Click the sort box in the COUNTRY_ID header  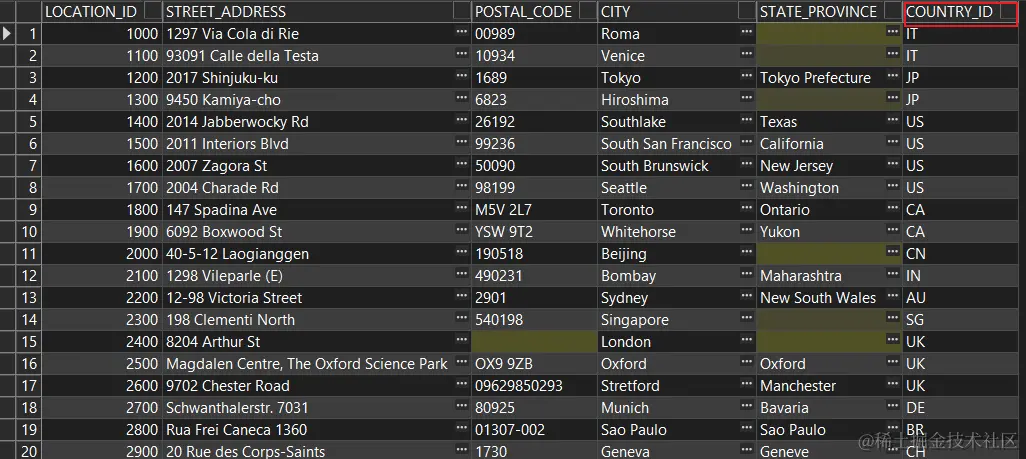1008,11
